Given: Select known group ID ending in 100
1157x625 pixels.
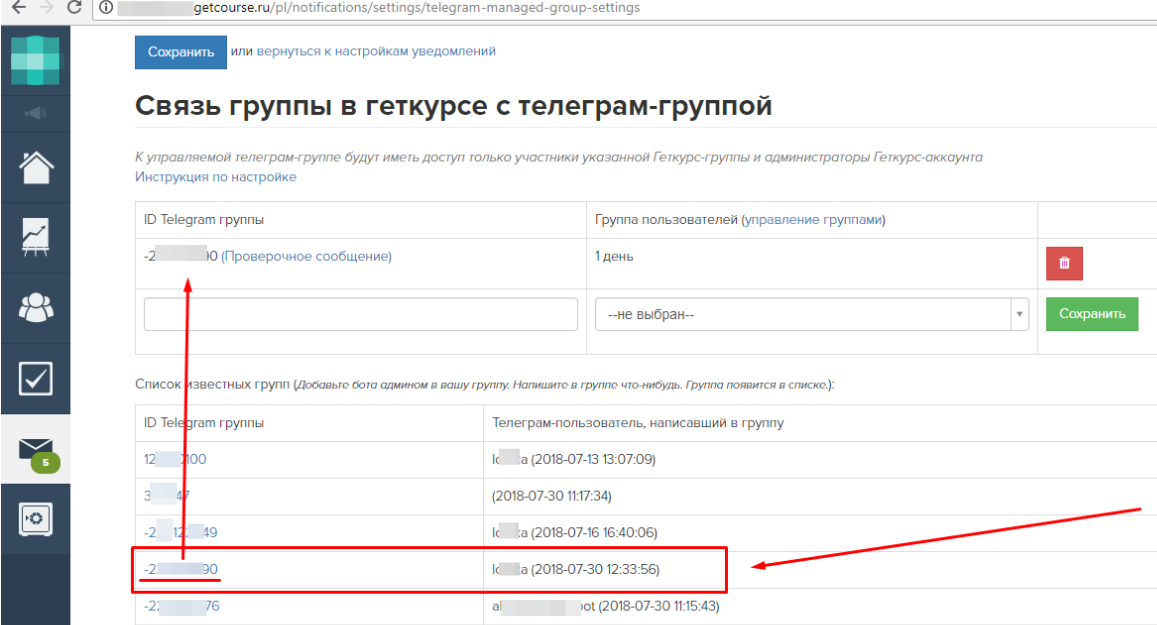Looking at the screenshot, I should point(175,459).
